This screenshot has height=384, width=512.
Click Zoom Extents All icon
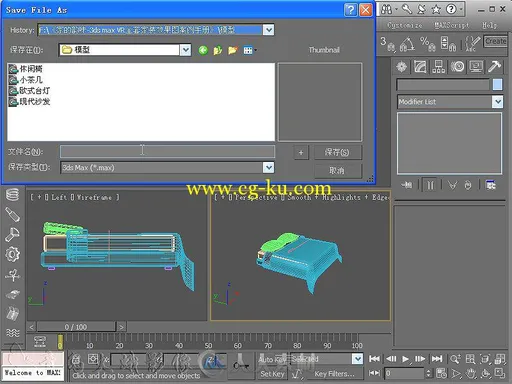coord(500,359)
